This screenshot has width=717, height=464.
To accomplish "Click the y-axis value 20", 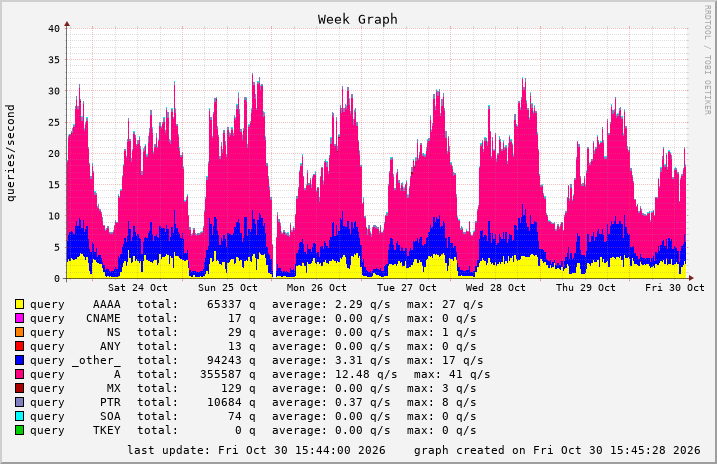I will click(54, 154).
